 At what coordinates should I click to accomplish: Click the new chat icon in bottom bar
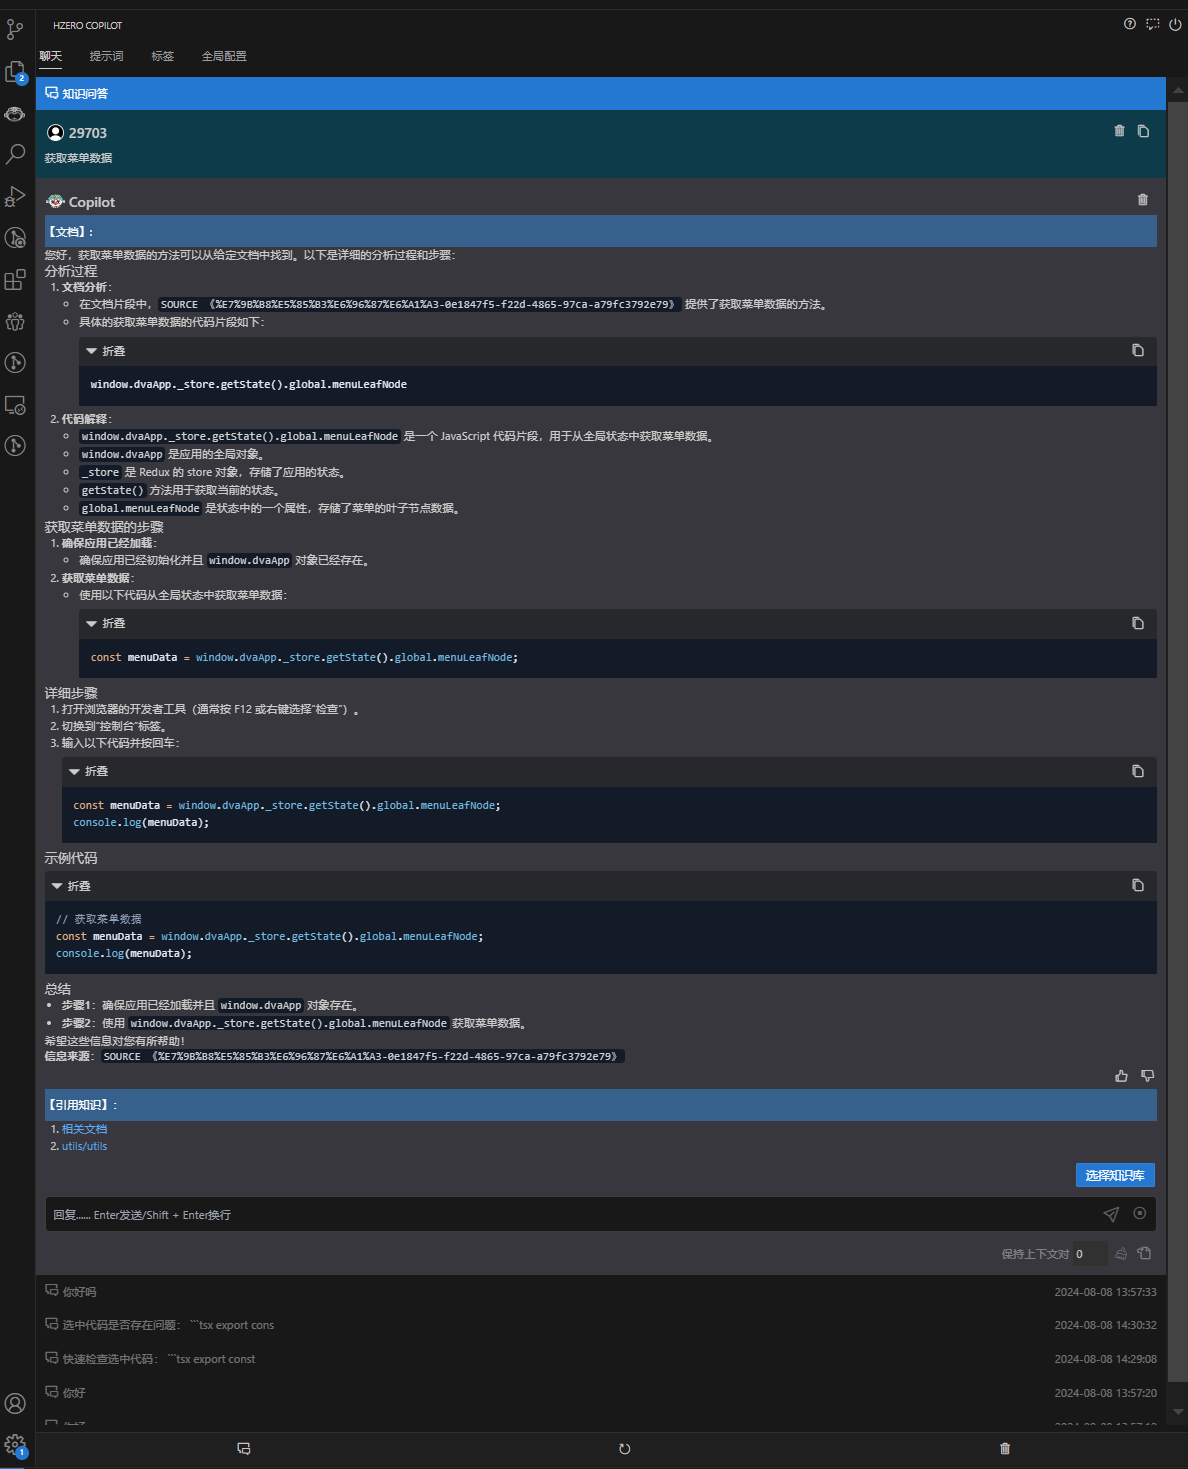click(x=243, y=1449)
